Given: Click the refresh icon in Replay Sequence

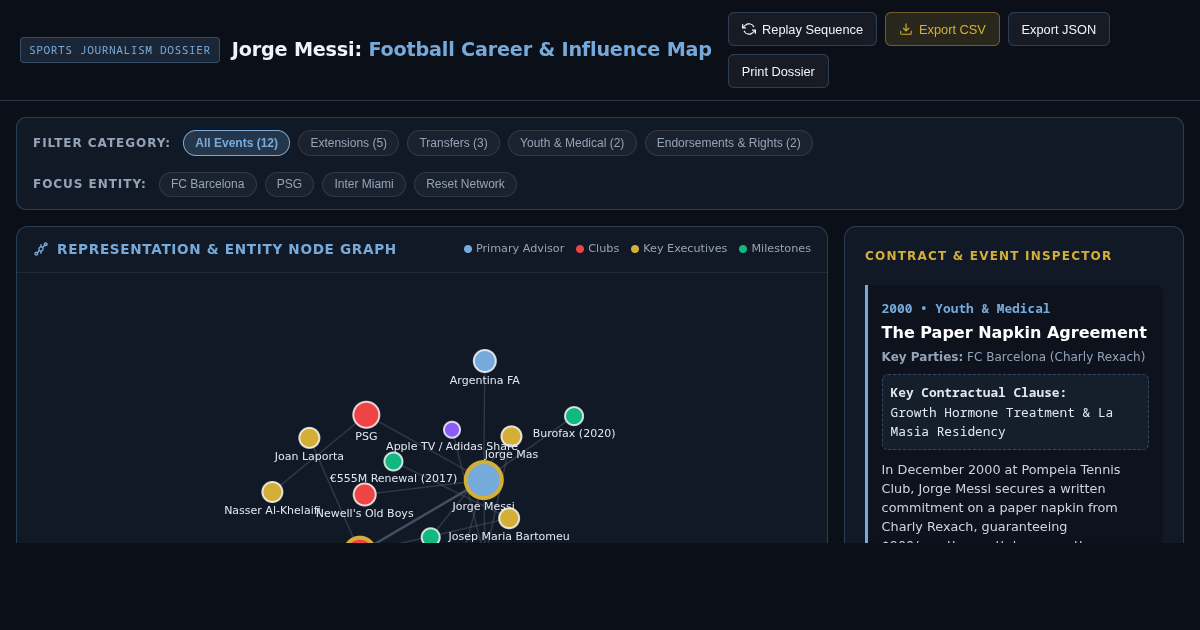Looking at the screenshot, I should [749, 29].
